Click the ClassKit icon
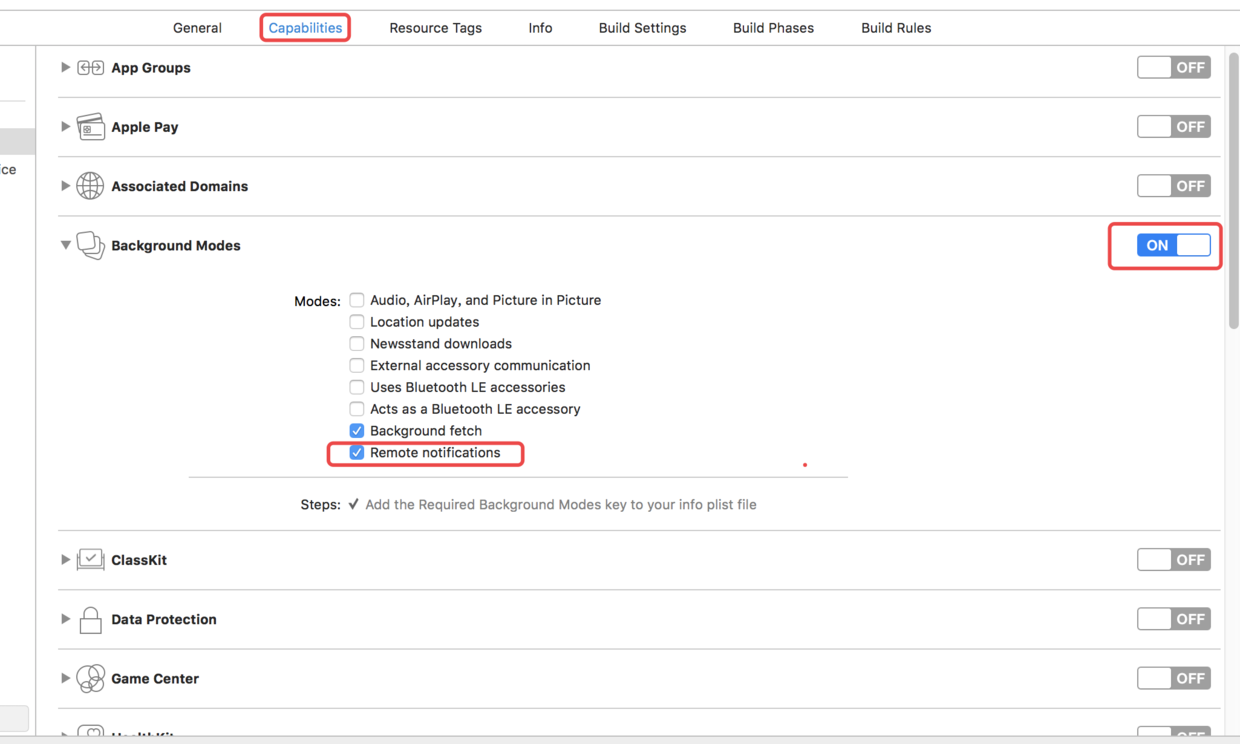This screenshot has height=744, width=1240. point(90,560)
